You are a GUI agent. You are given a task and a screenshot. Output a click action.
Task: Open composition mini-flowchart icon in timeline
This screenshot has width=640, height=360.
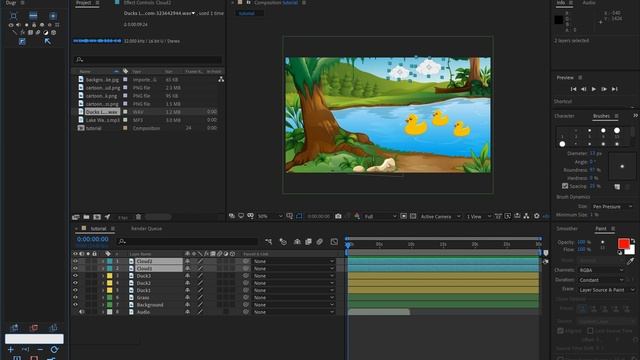[268, 242]
